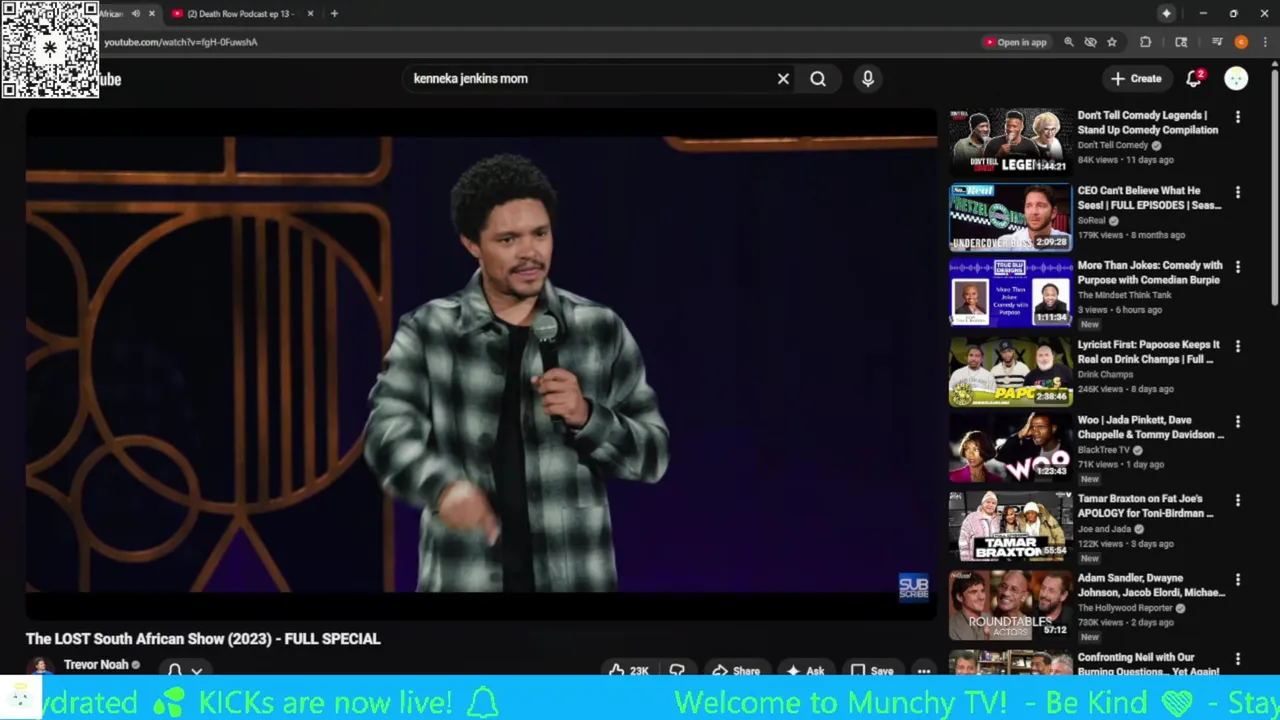Open 'CEO Can't Believe What He Sees' thumbnail

pos(1010,217)
